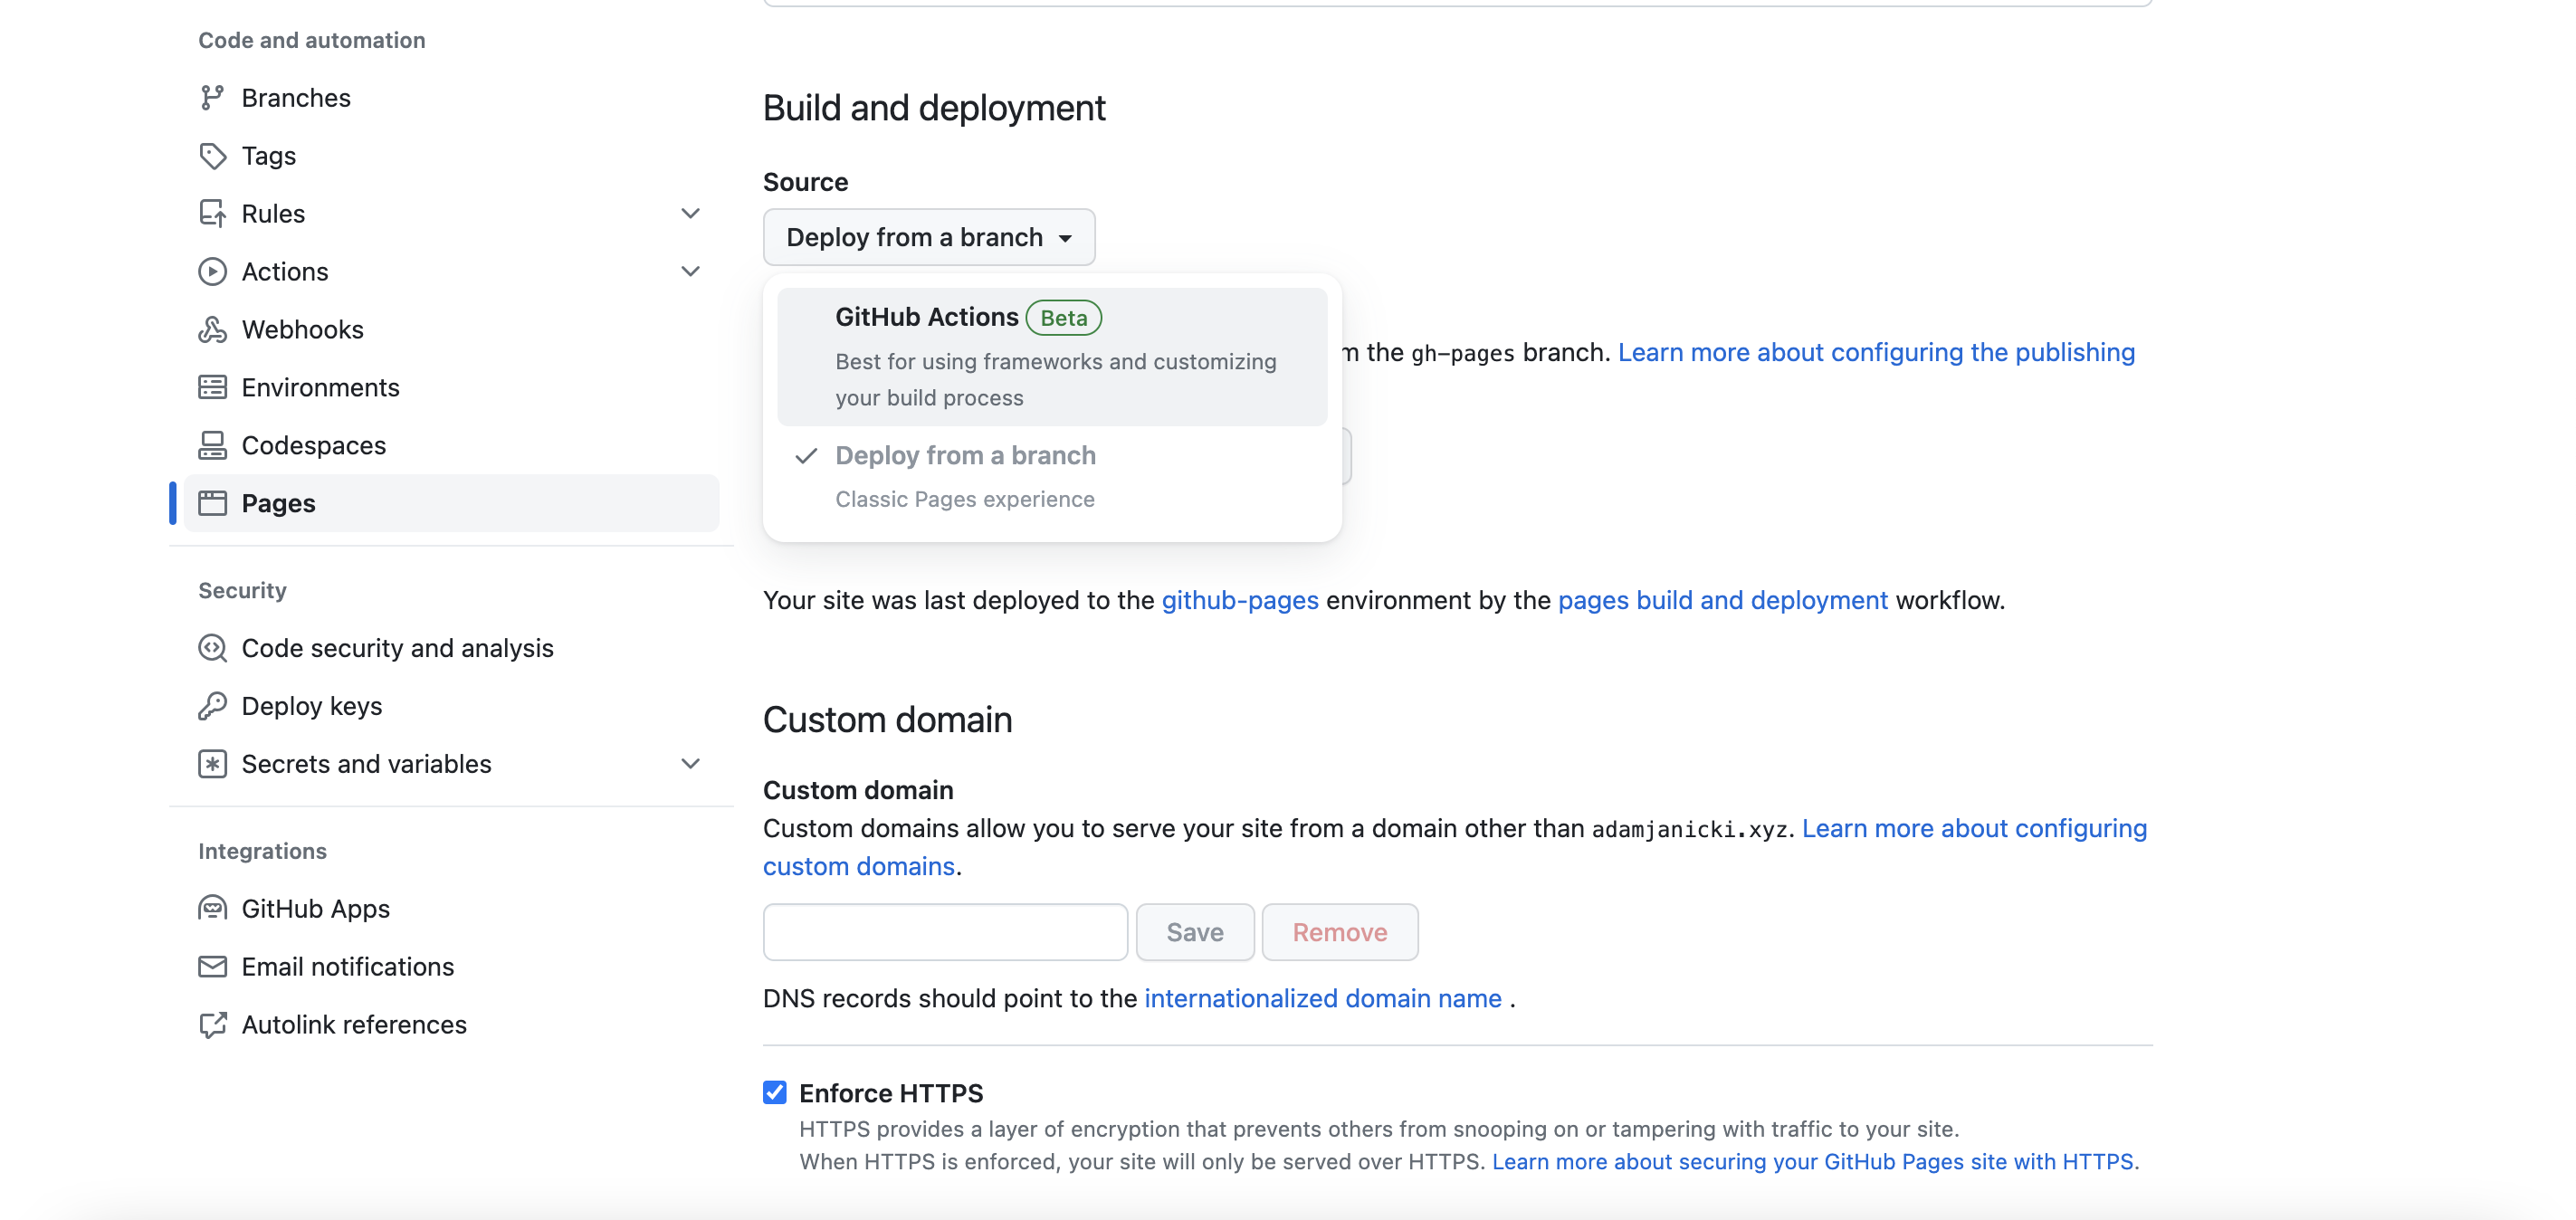Open Learn more about configuring custom domains link
The height and width of the screenshot is (1220, 2576).
1974,829
